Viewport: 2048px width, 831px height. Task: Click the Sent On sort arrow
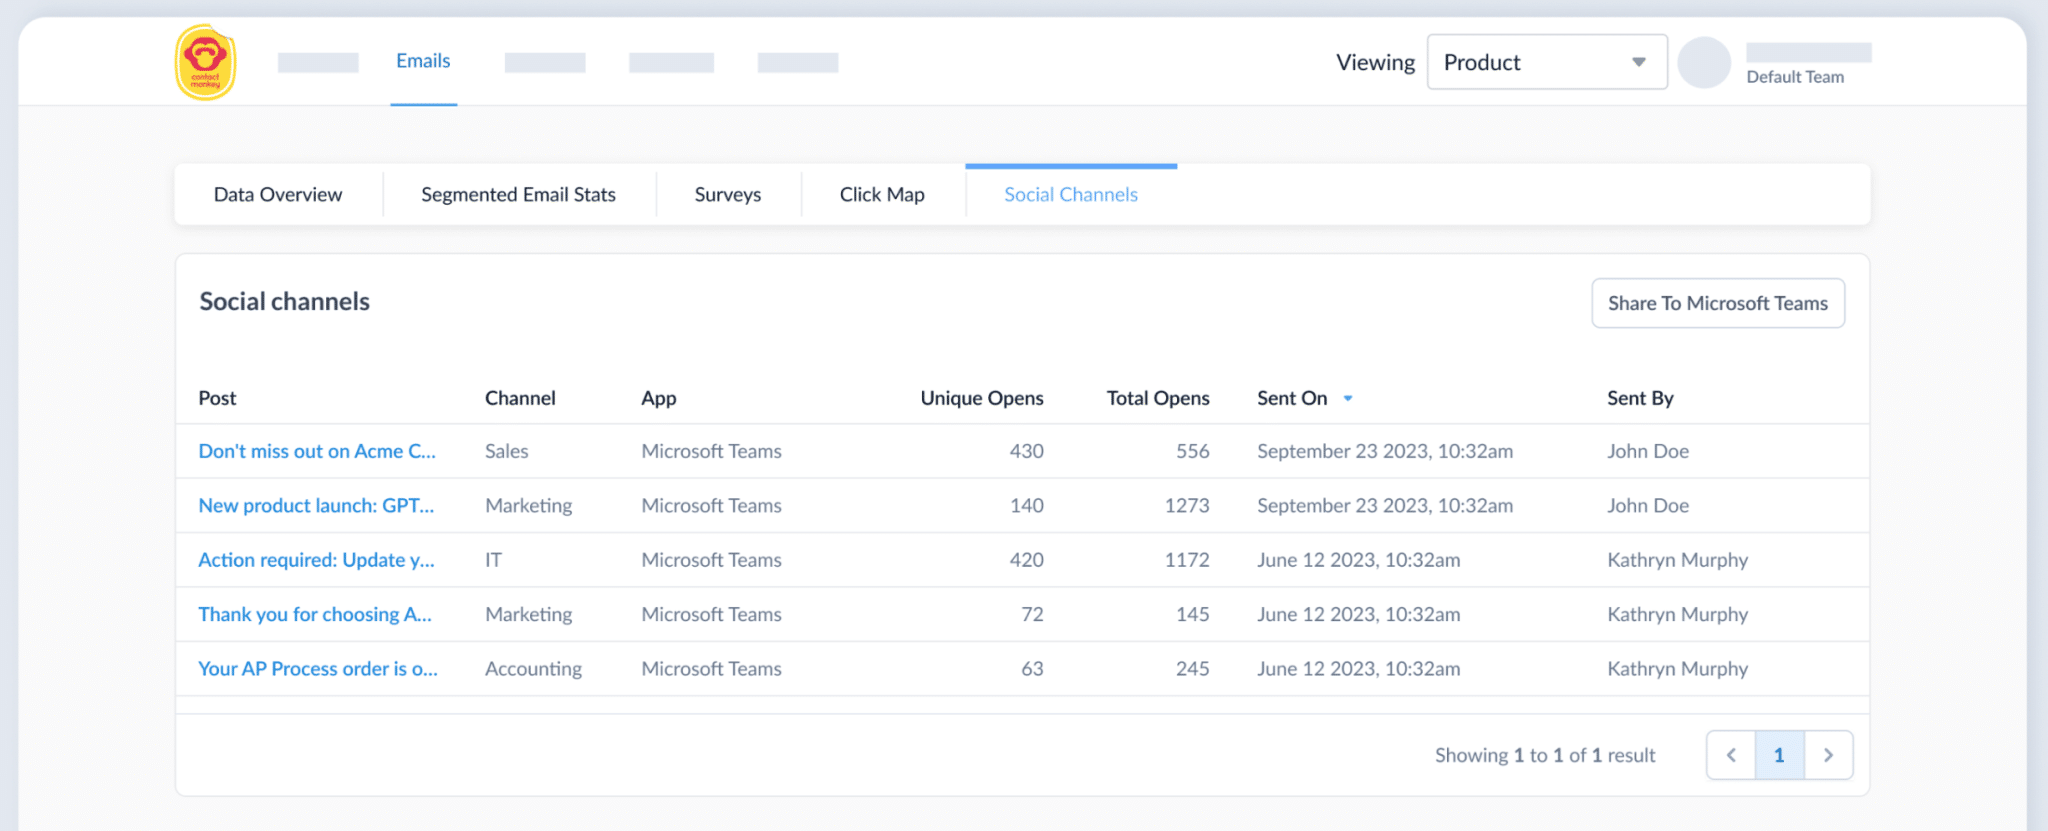[x=1348, y=398]
